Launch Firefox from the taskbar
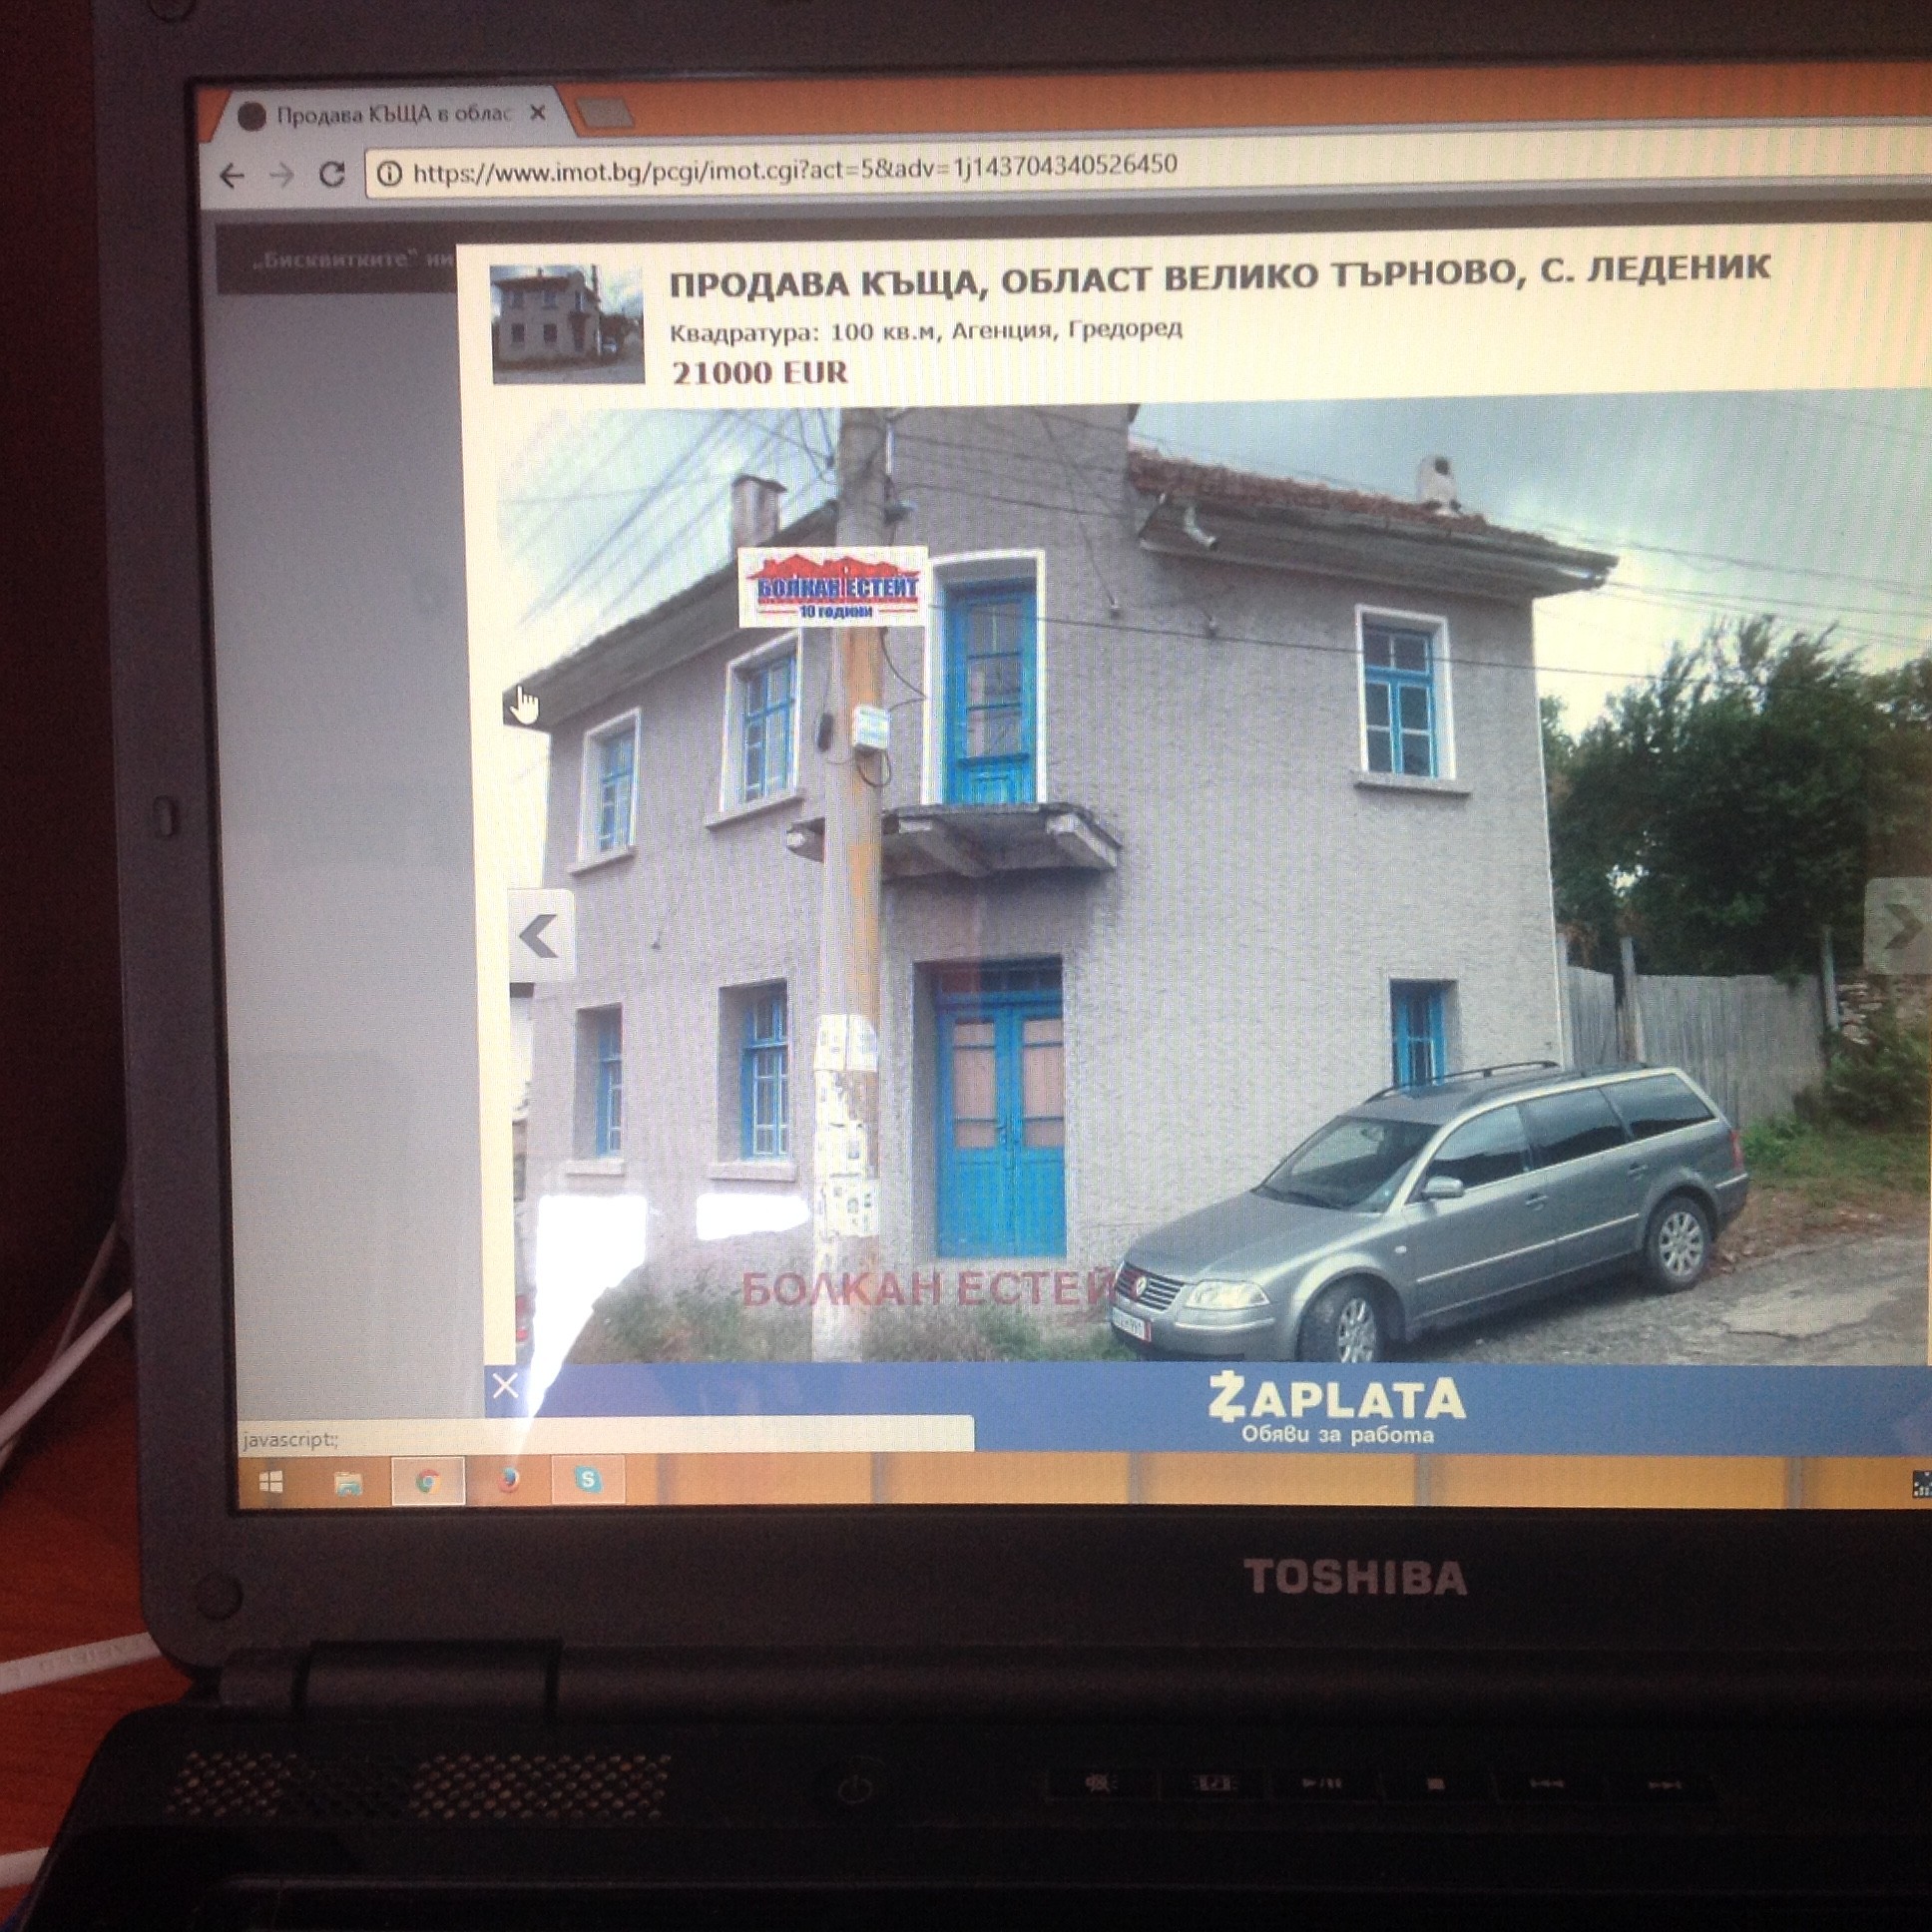The height and width of the screenshot is (1932, 1932). coord(509,1480)
